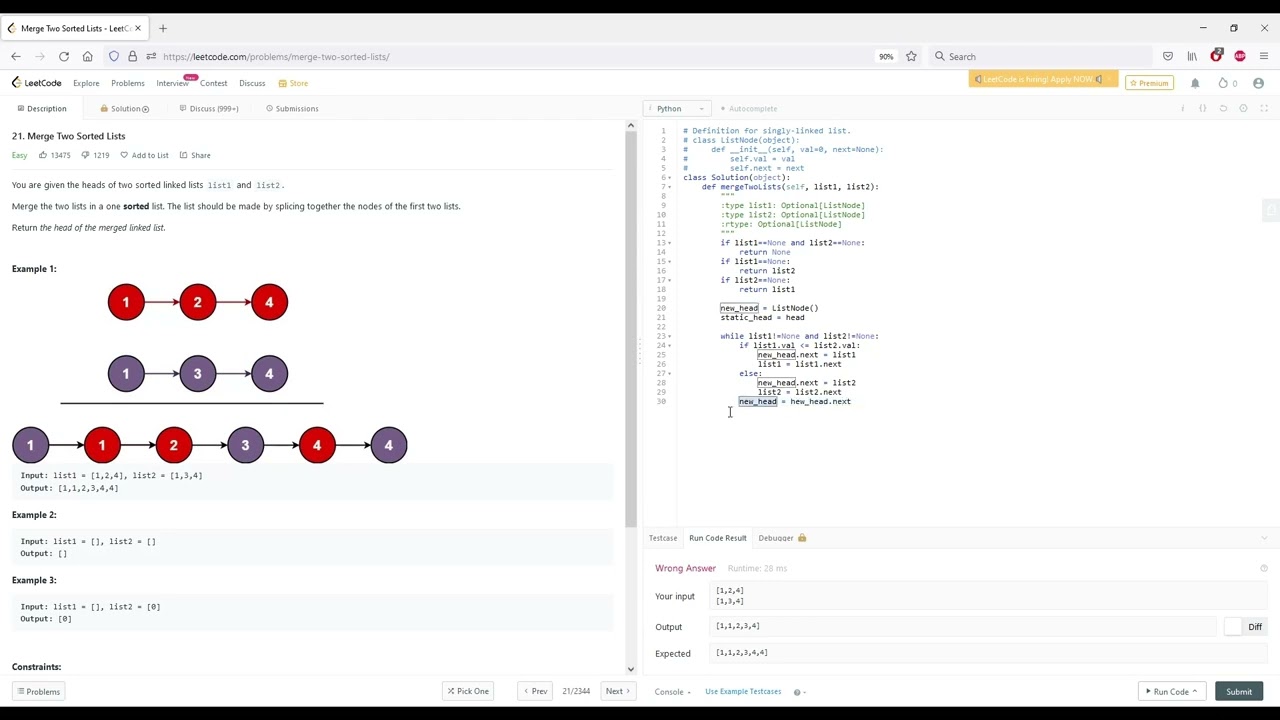Open the Discuss (999+) tab
Image resolution: width=1280 pixels, height=720 pixels.
[x=209, y=109]
